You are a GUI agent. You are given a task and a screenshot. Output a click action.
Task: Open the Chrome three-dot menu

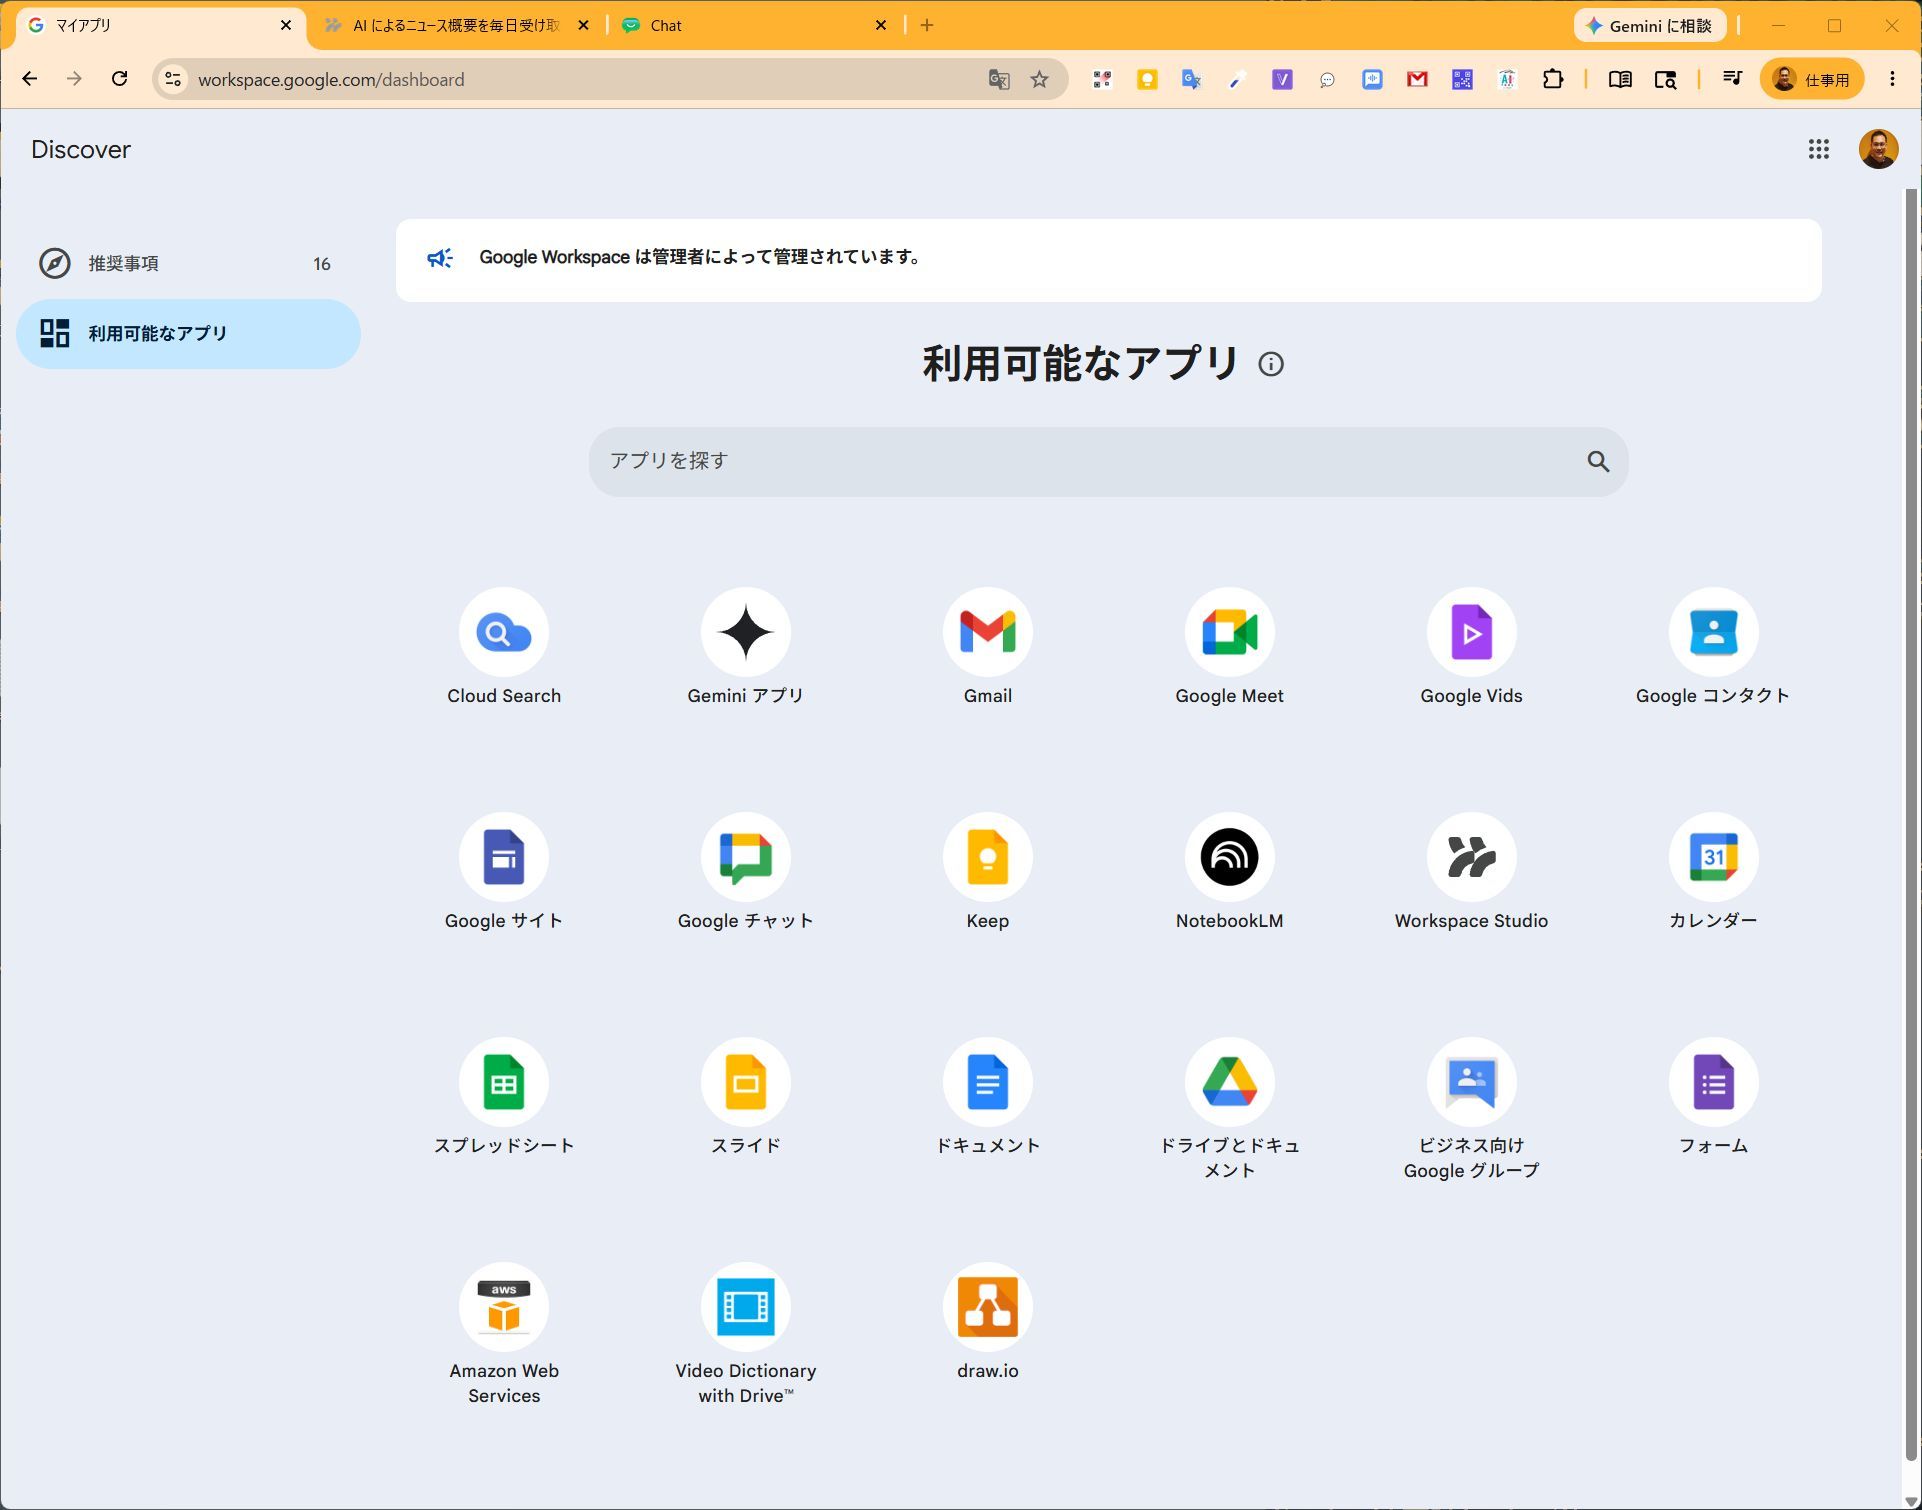[x=1892, y=79]
